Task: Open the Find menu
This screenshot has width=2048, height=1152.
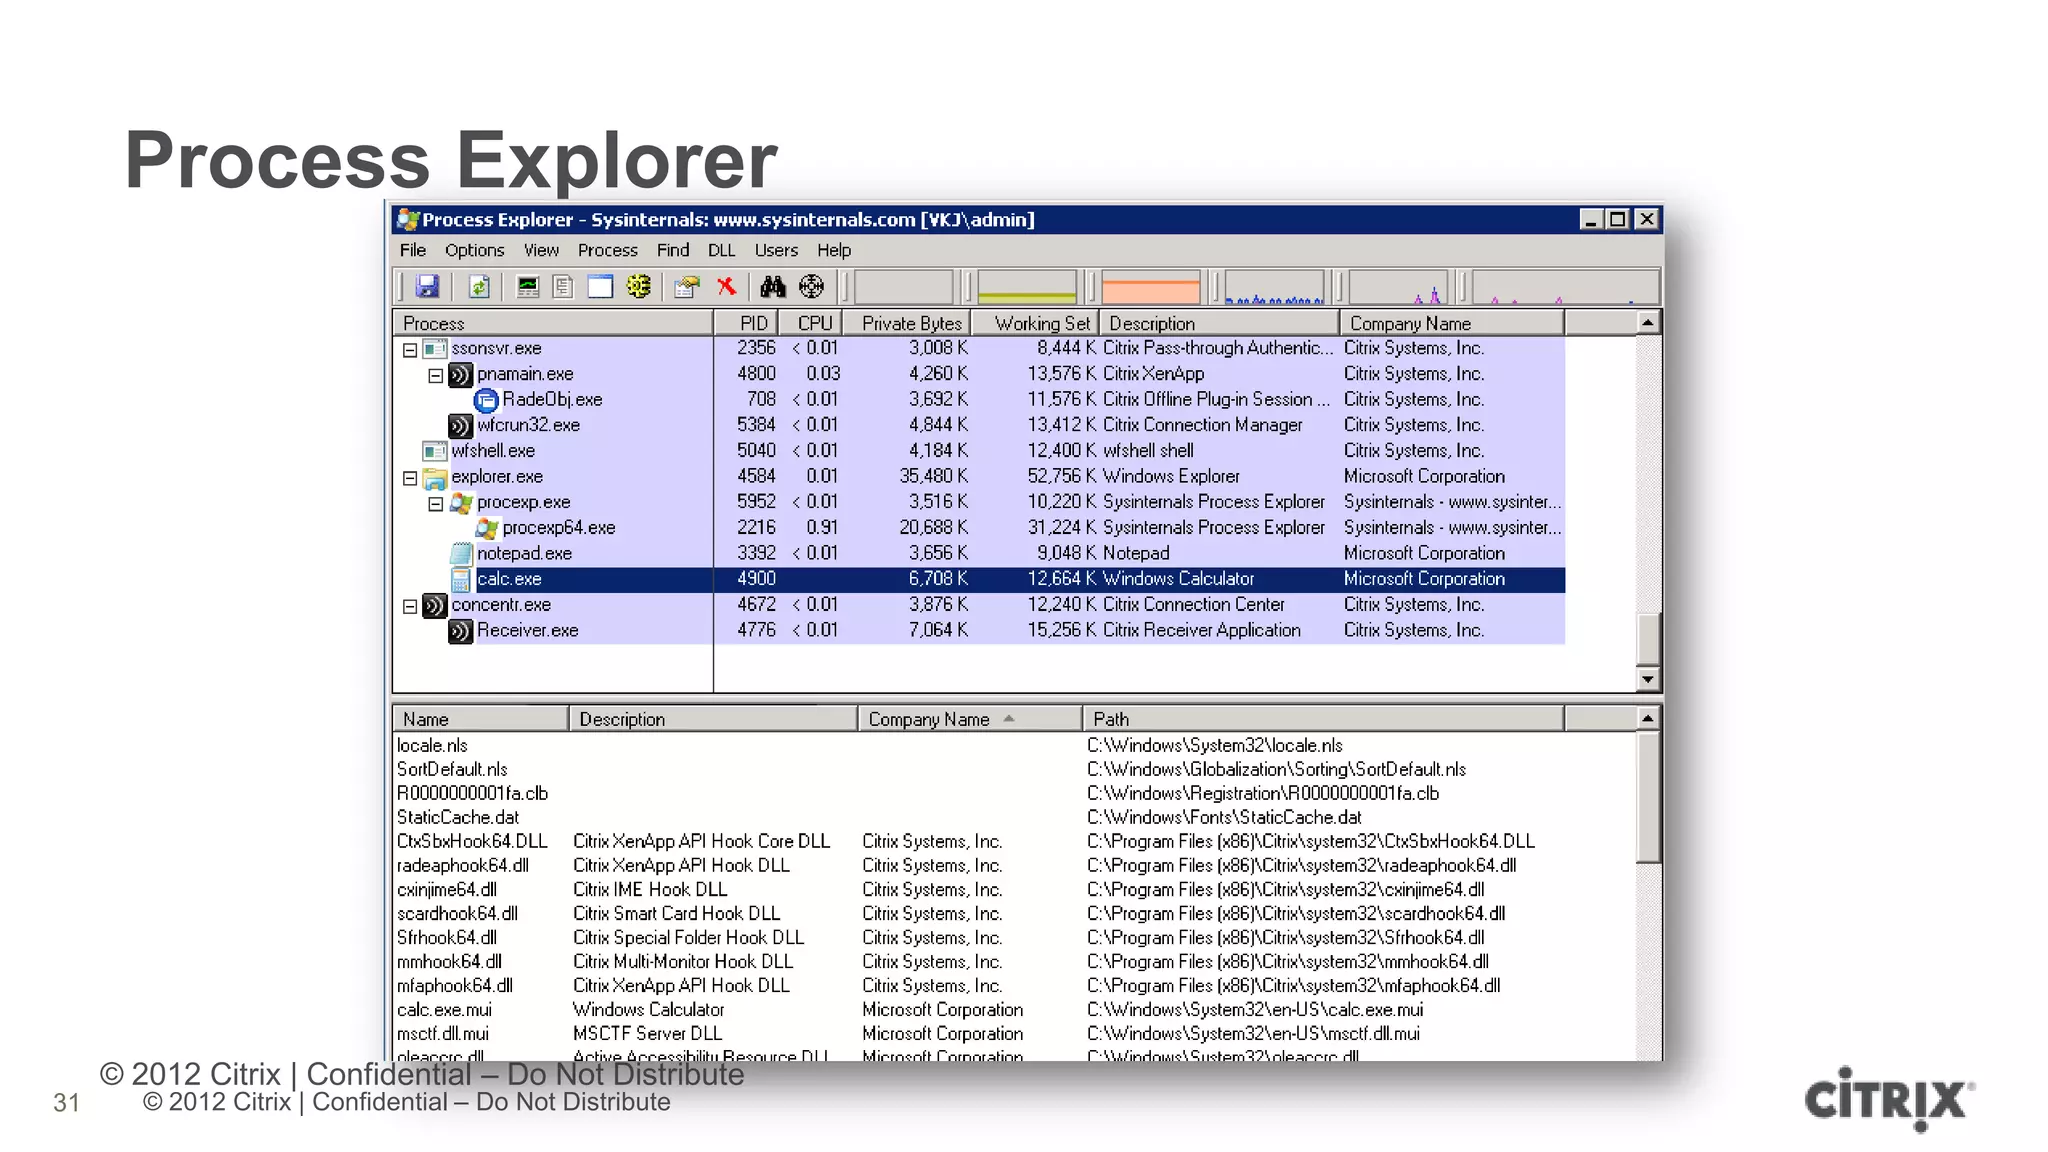Action: [x=672, y=251]
